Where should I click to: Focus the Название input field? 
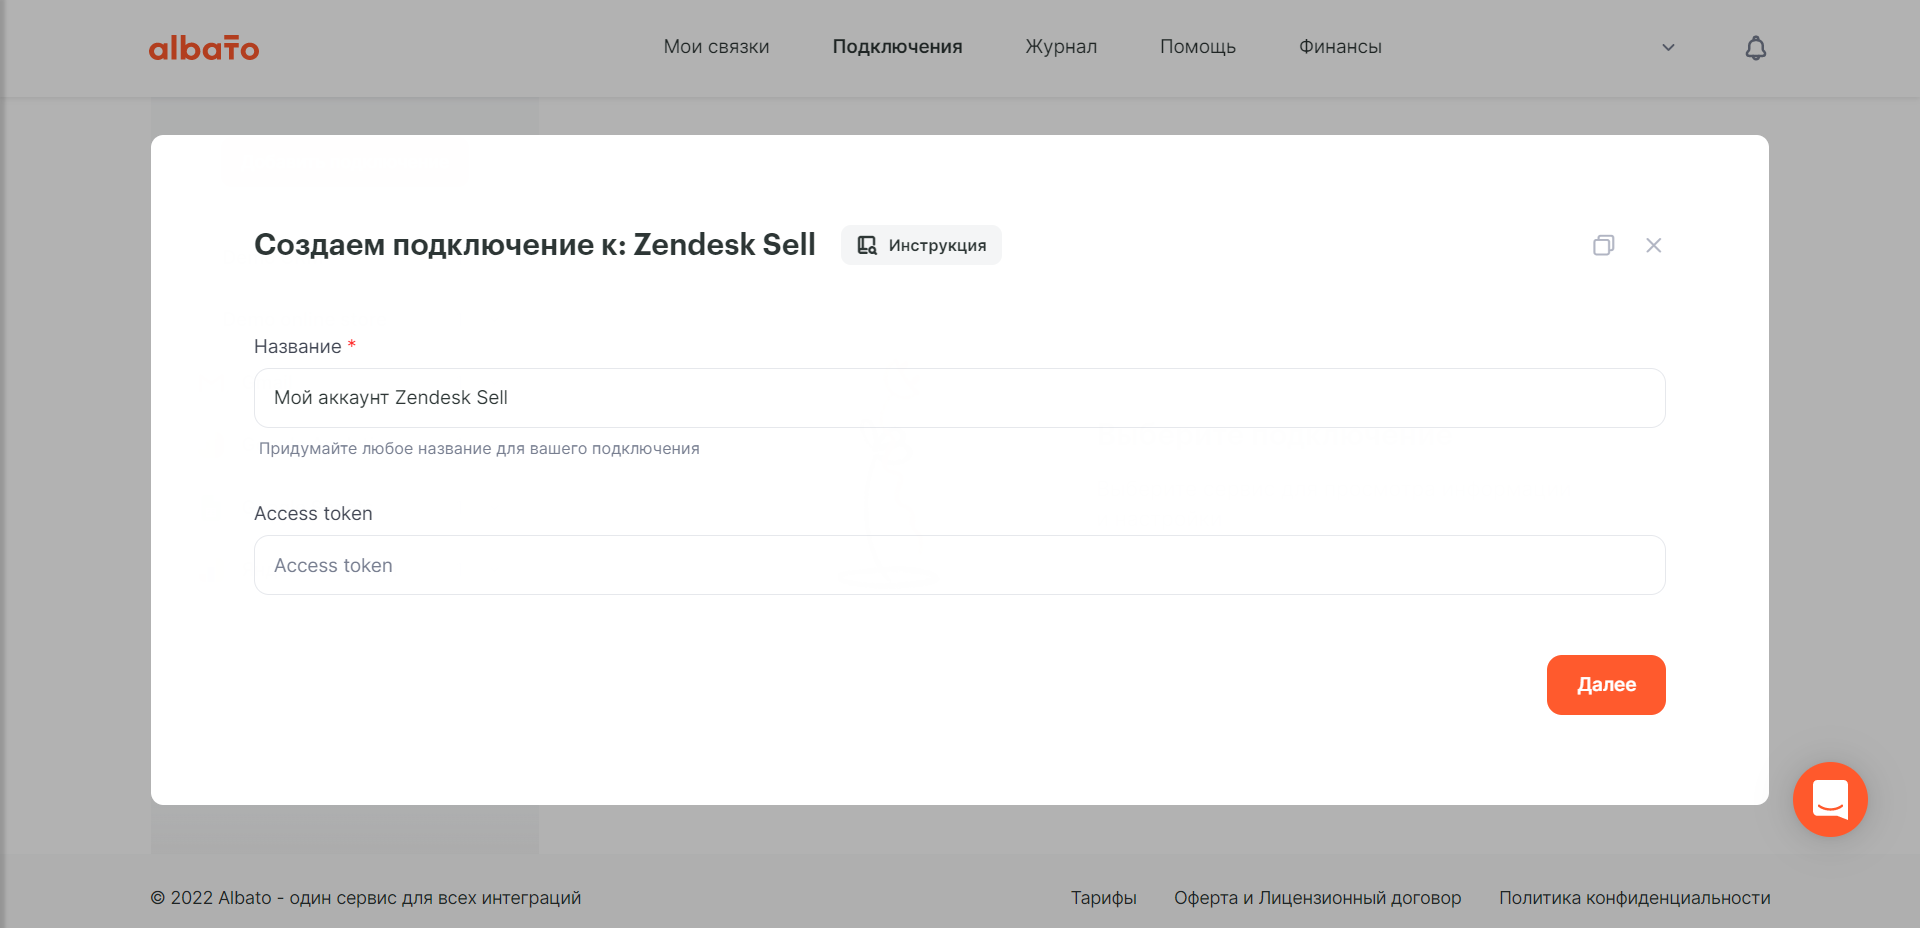960,398
